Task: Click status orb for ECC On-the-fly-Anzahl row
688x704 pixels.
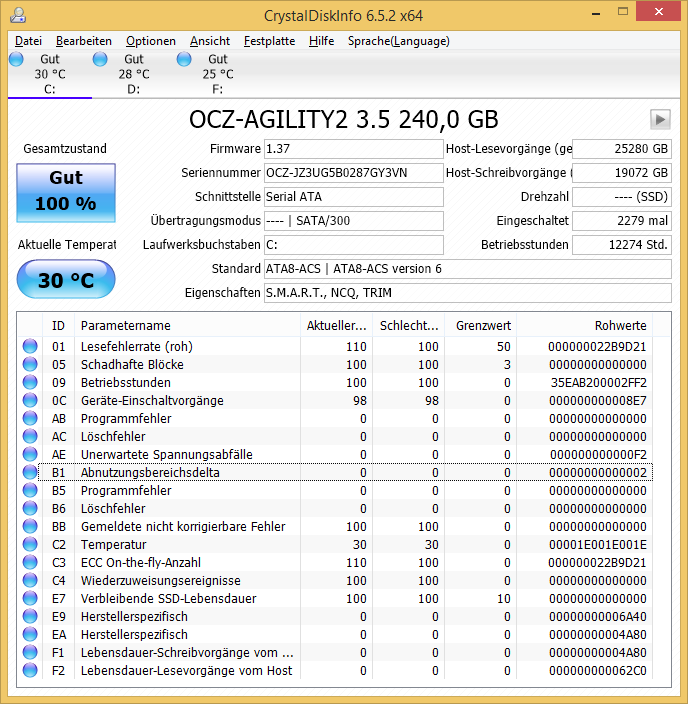Action: coord(30,562)
